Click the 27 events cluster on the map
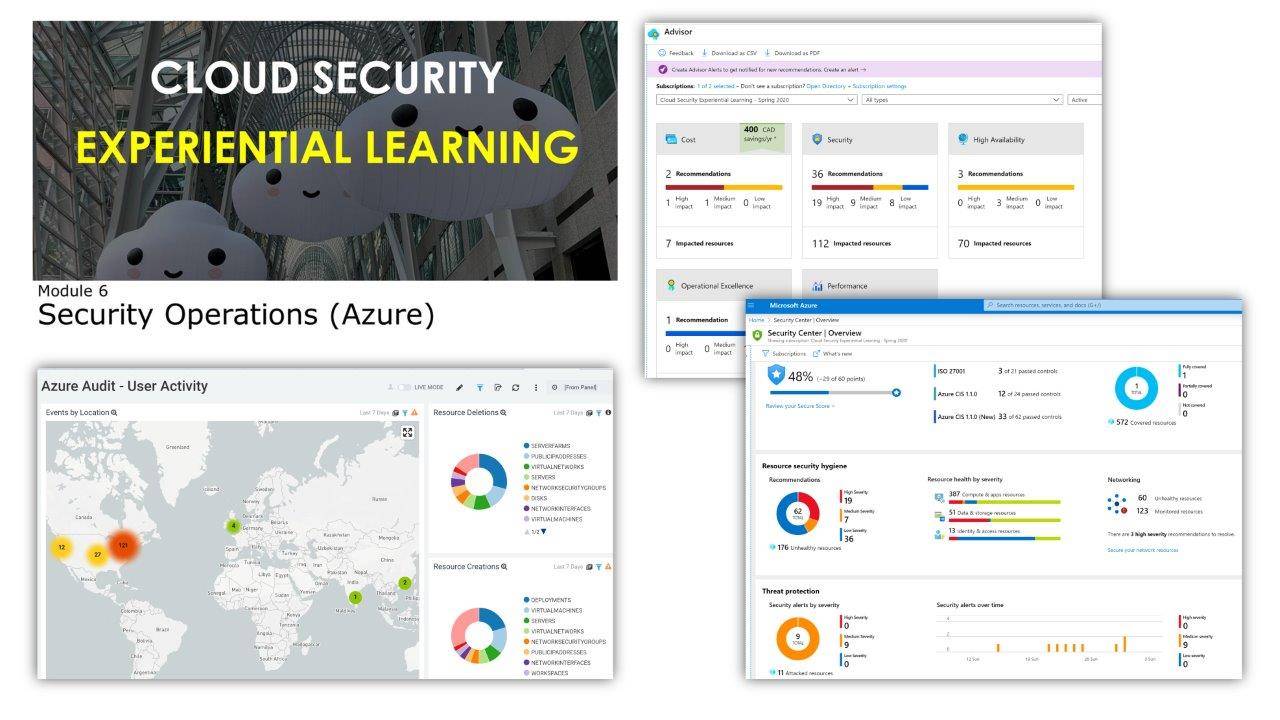Screen dimensions: 1280x720 [x=97, y=554]
